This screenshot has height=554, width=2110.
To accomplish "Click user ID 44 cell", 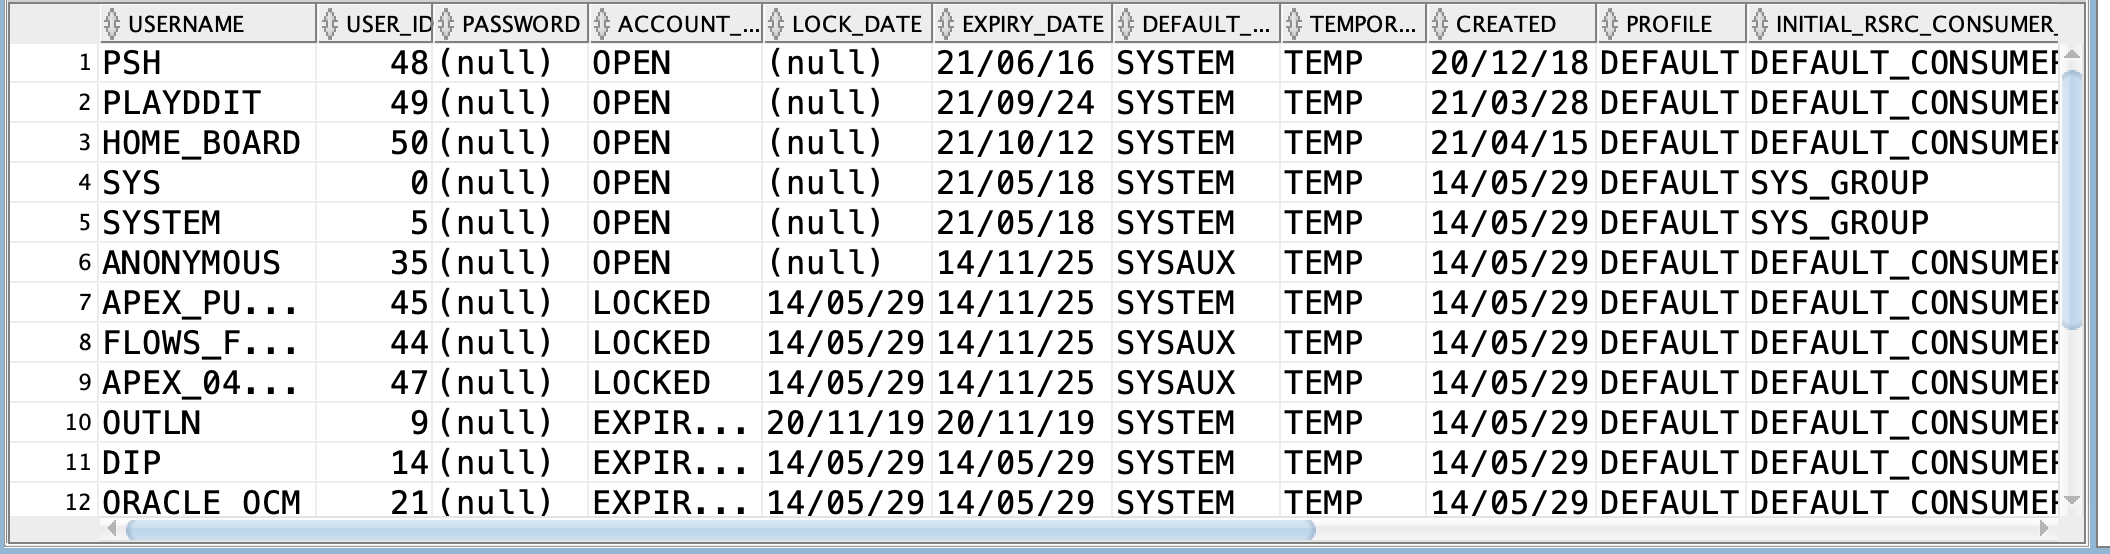I will (x=375, y=343).
